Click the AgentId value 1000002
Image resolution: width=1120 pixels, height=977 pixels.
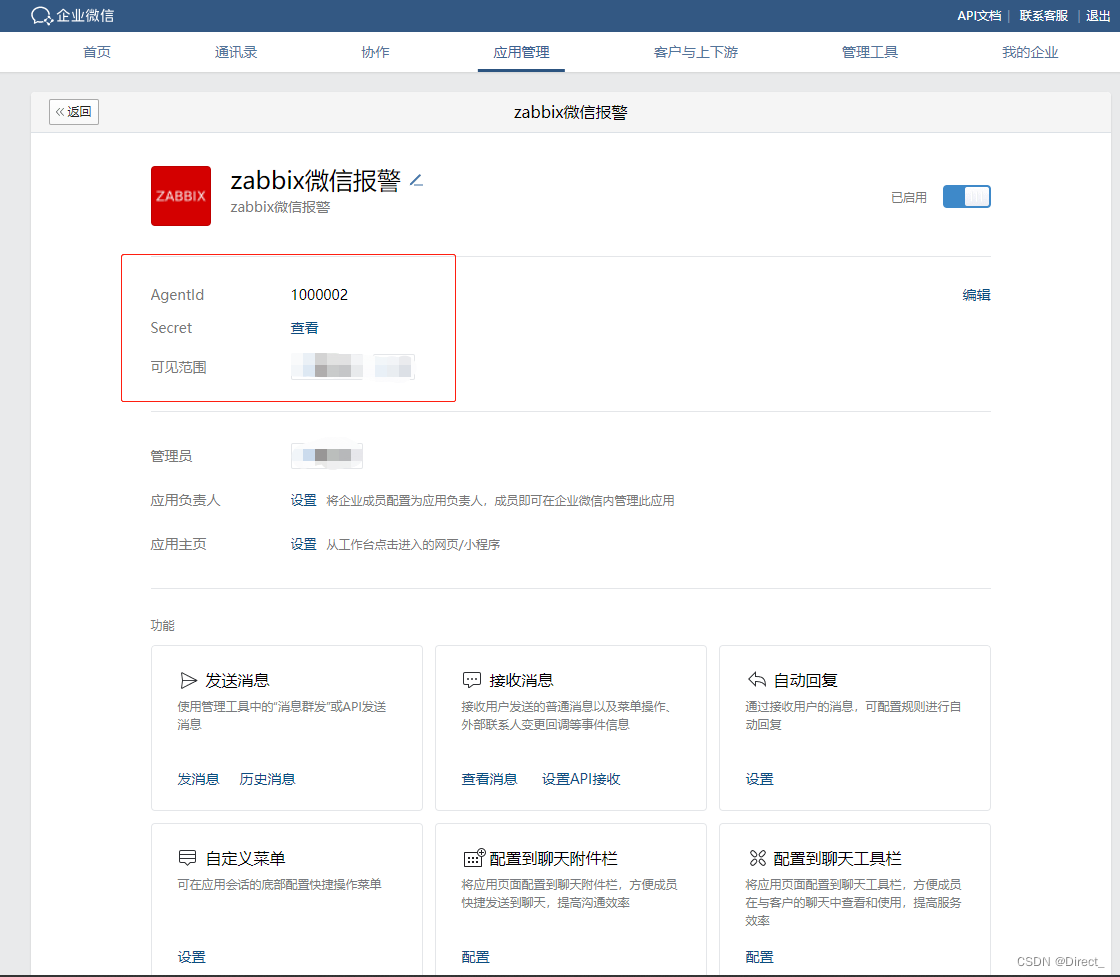click(x=319, y=295)
